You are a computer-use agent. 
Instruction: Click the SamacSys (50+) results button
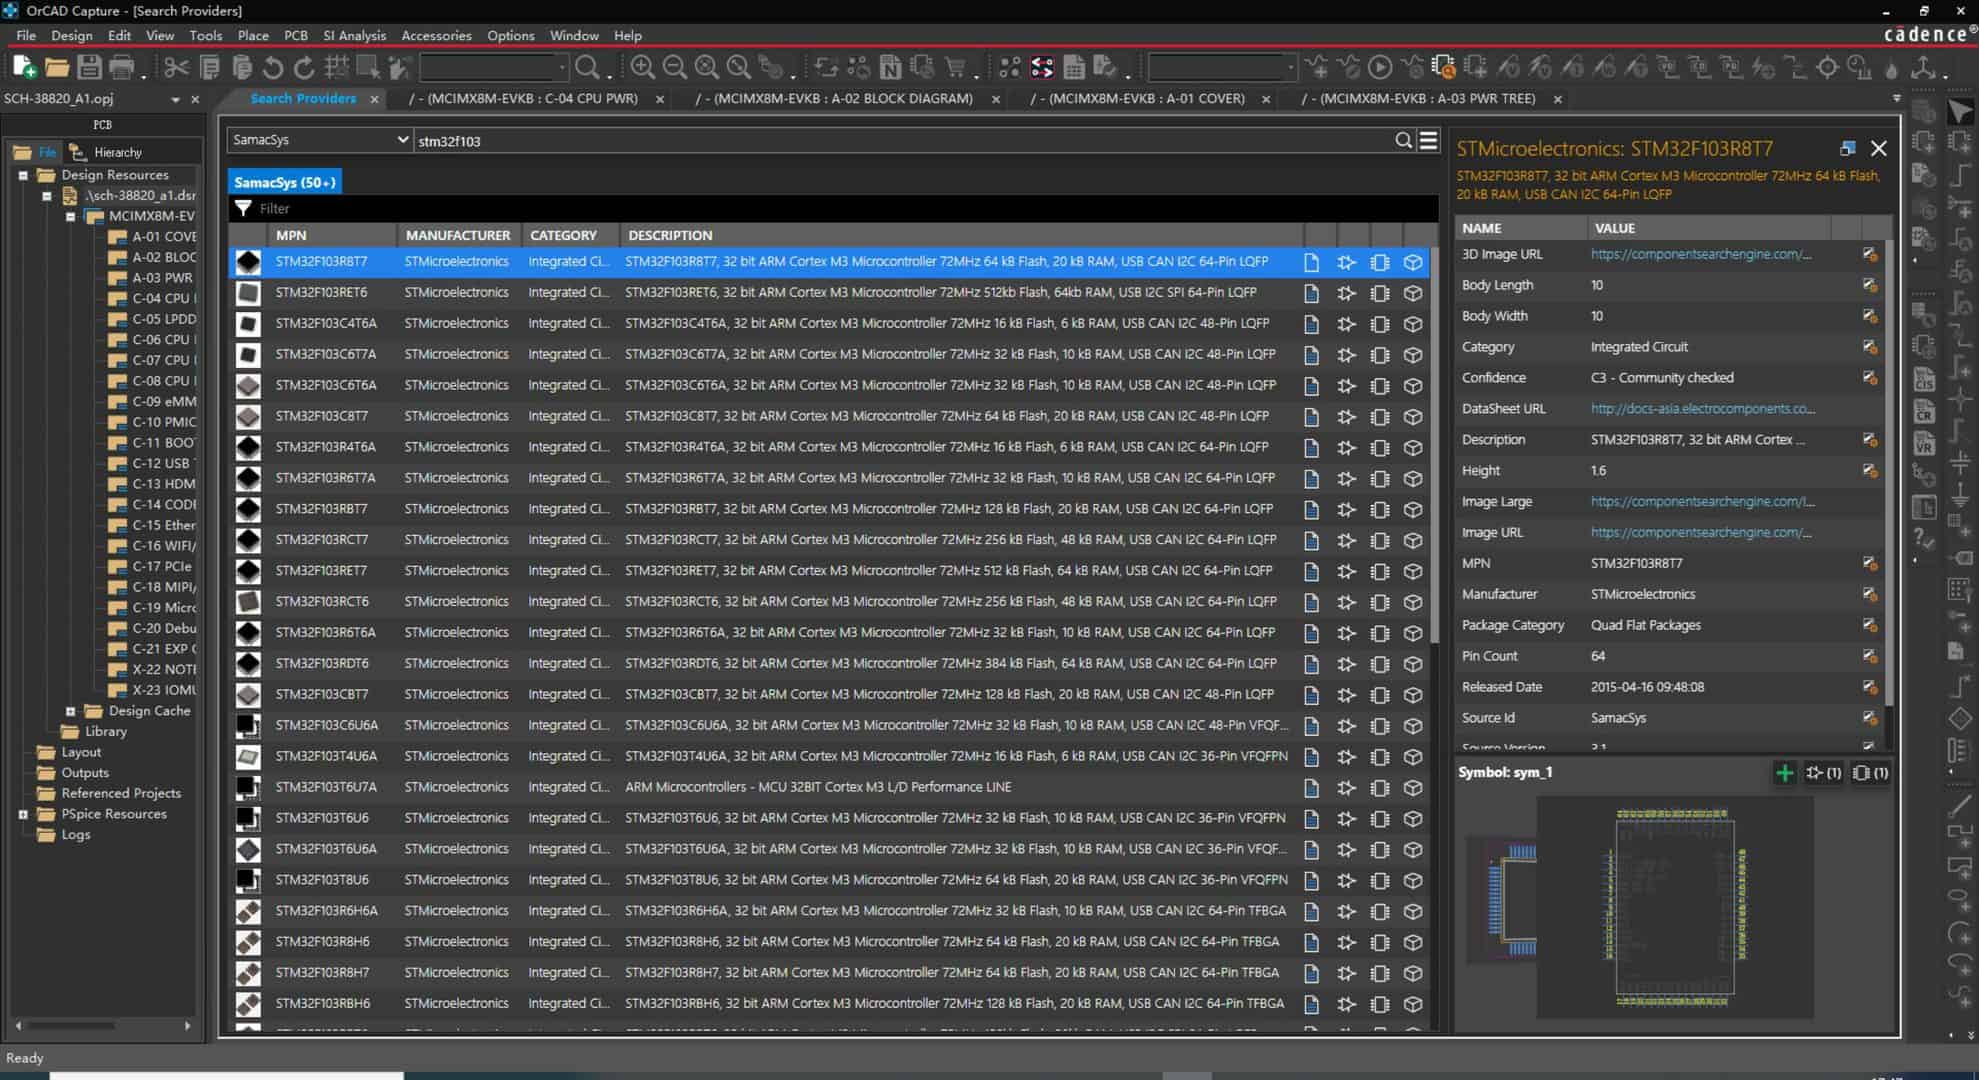tap(285, 182)
